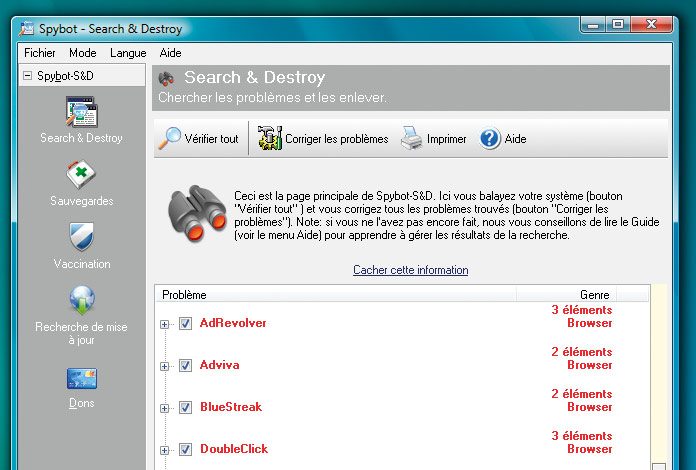Click the large binoculars info icon
This screenshot has width=696, height=470.
(197, 213)
